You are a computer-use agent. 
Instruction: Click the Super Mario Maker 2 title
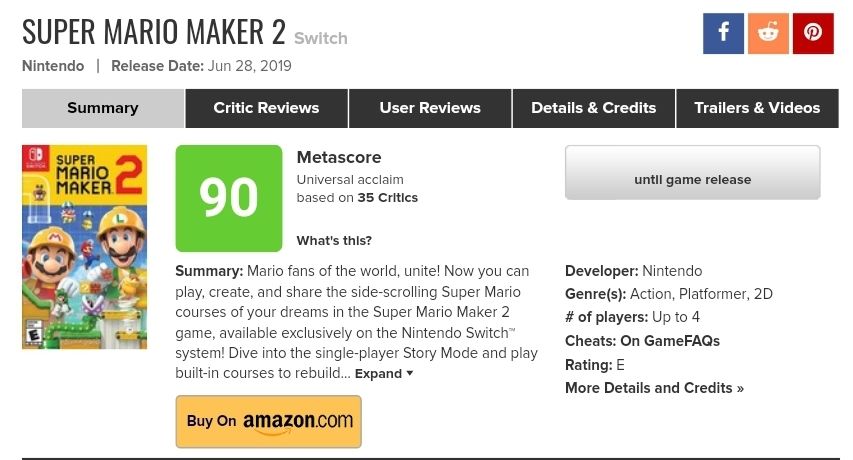click(154, 32)
